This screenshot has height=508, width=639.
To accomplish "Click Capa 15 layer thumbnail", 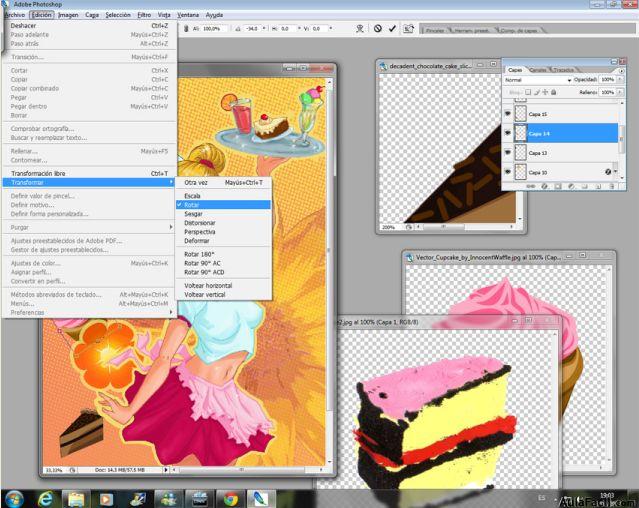I will [520, 114].
